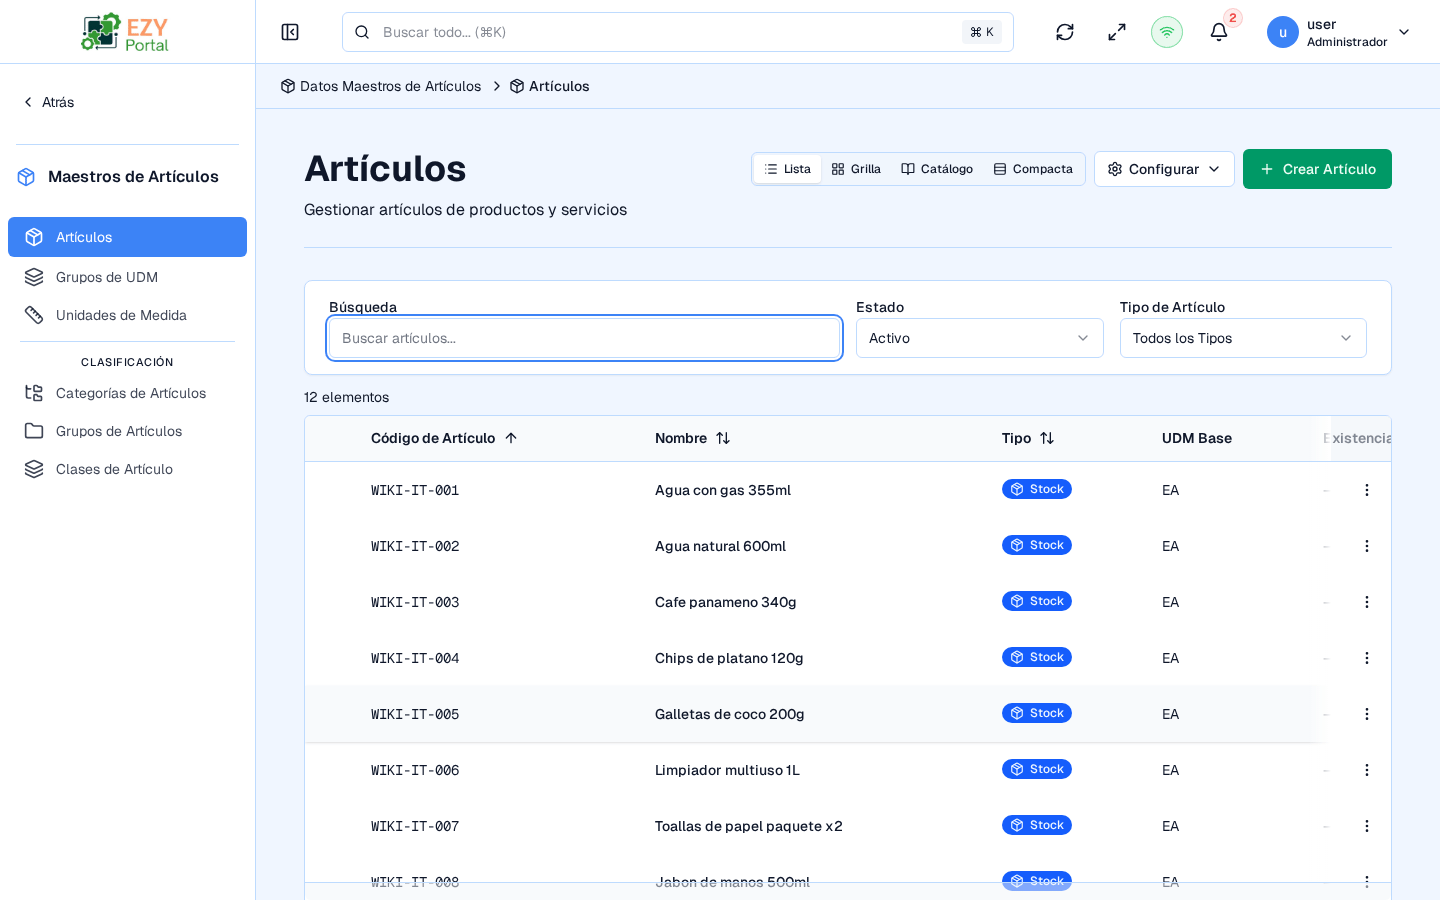Click the user avatar circle

[1283, 32]
